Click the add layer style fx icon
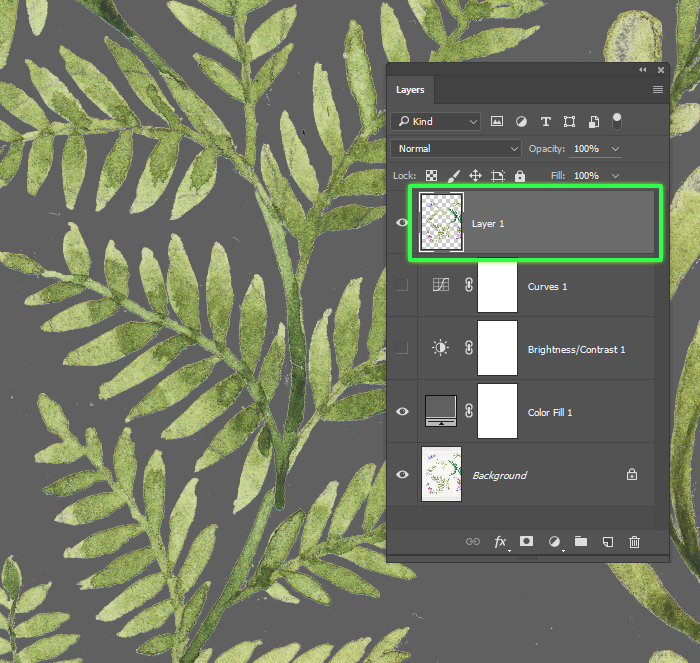The width and height of the screenshot is (700, 663). tap(500, 541)
